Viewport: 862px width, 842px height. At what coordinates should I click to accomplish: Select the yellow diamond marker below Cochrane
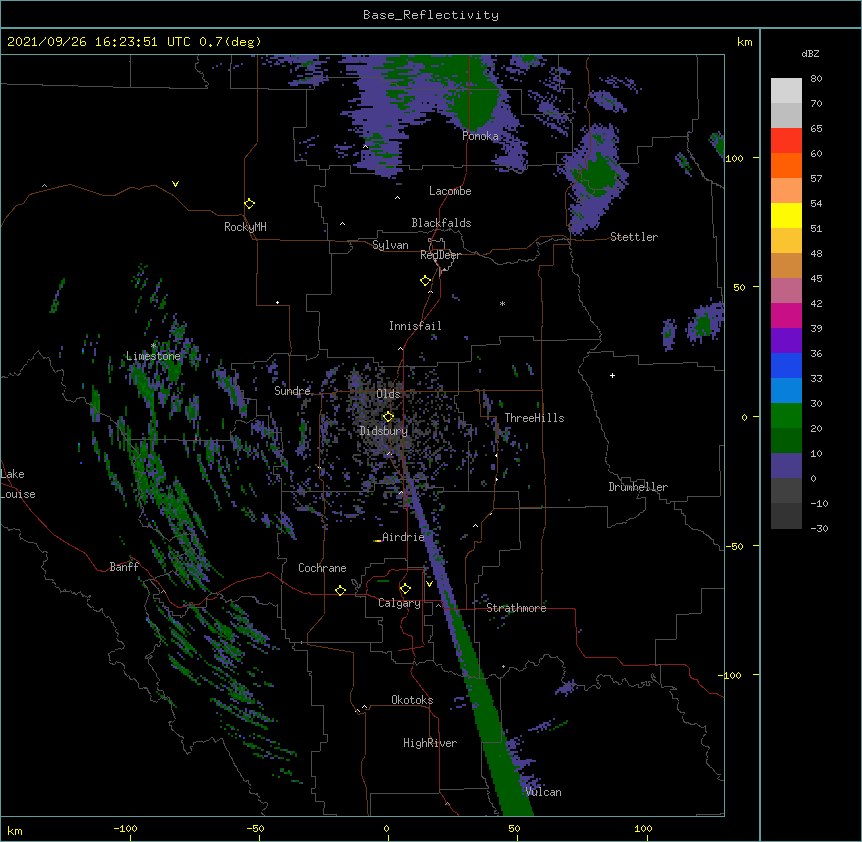(x=340, y=590)
